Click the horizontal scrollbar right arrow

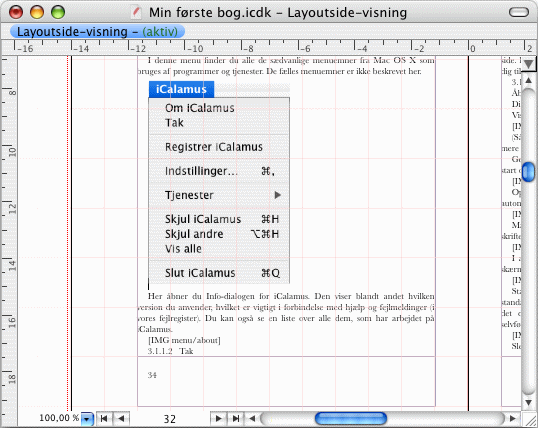click(x=513, y=418)
